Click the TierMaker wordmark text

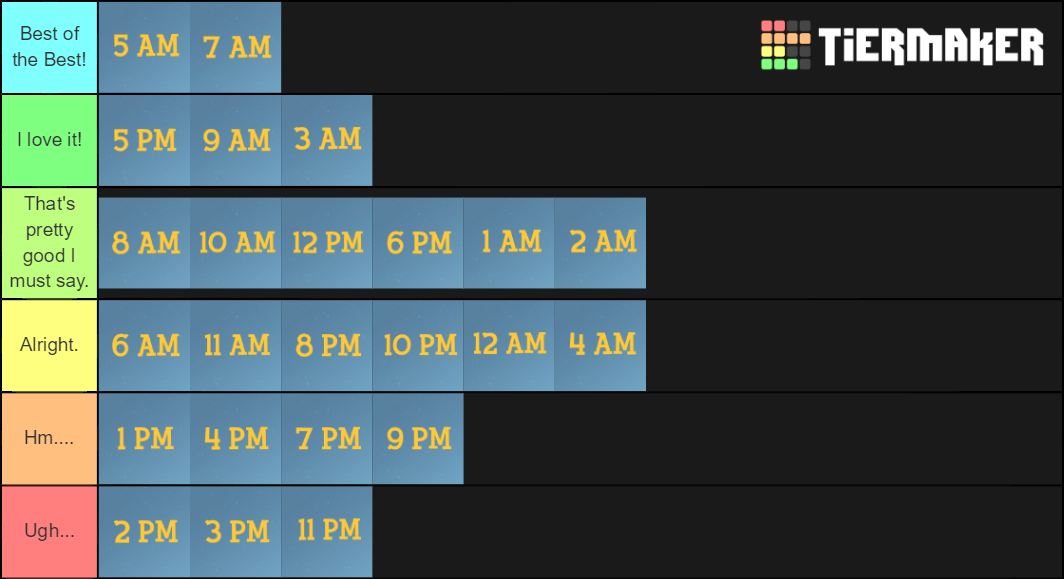click(931, 46)
